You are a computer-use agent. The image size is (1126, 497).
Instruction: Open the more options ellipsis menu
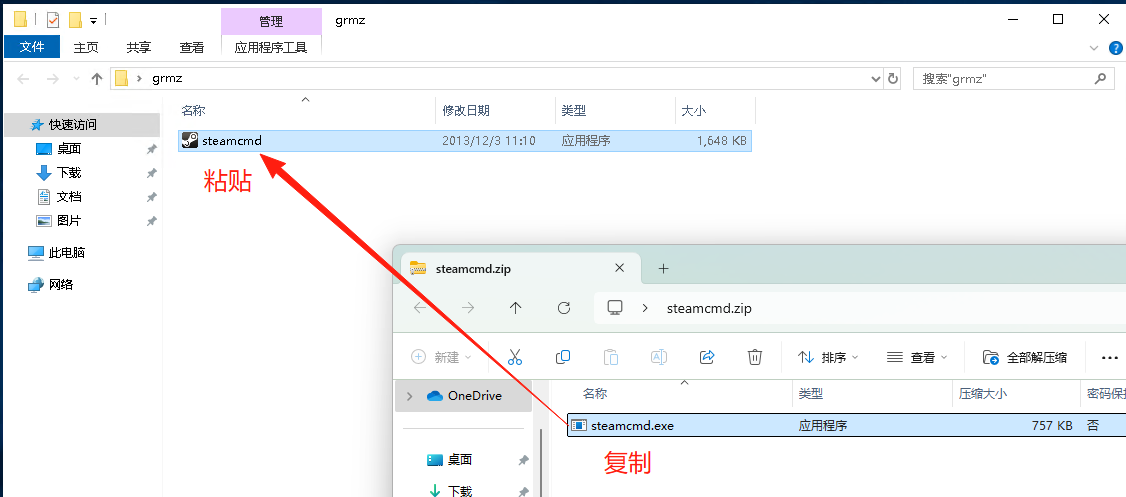1110,357
